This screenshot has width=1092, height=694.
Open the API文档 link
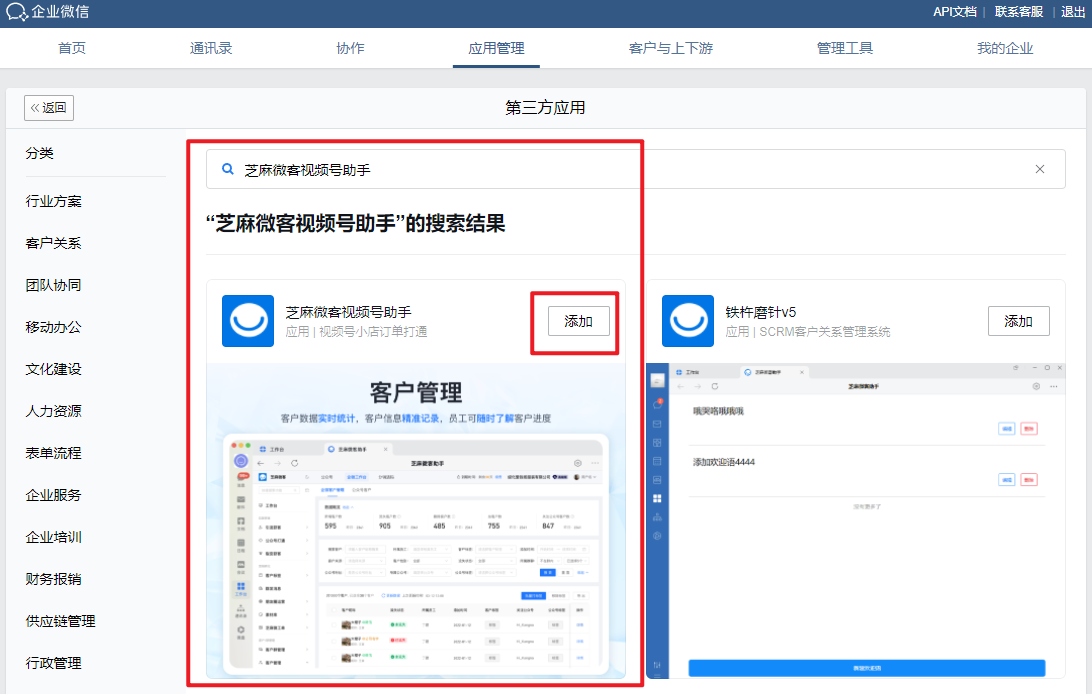click(x=955, y=12)
